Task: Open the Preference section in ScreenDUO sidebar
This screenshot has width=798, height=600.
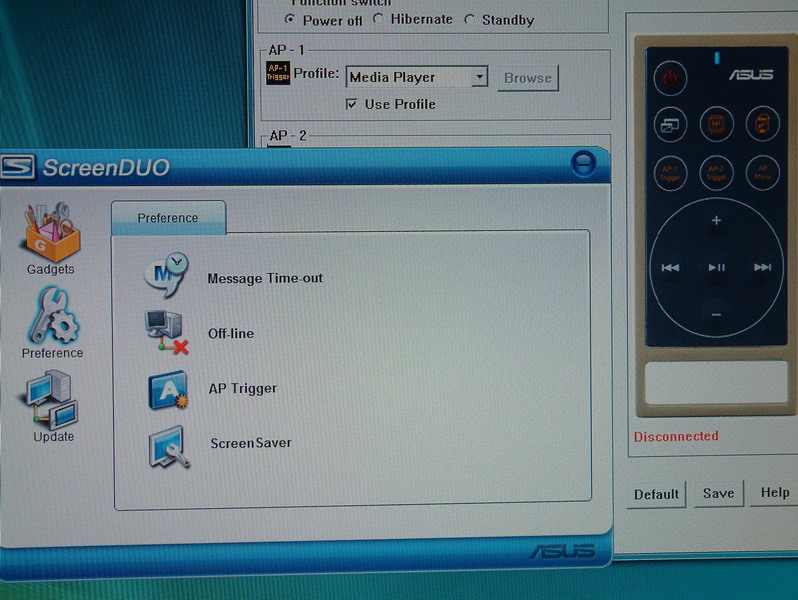Action: click(52, 323)
